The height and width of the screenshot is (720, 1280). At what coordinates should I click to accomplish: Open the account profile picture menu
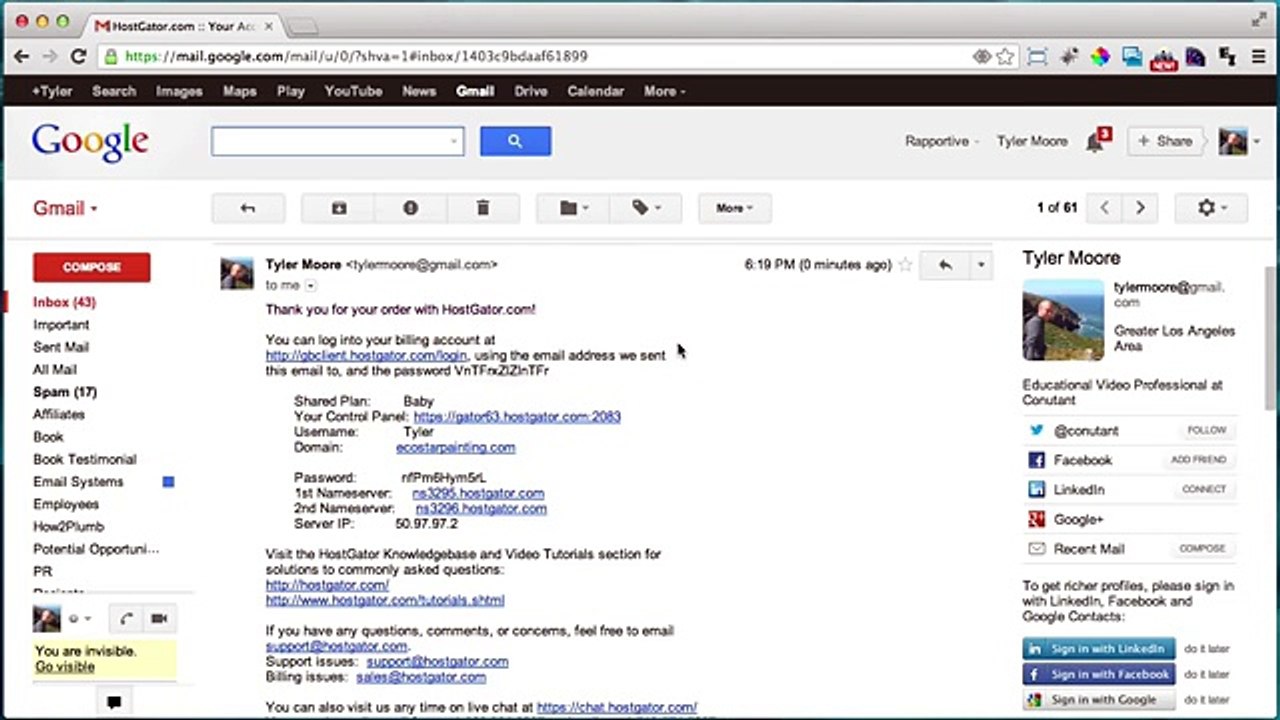(x=1238, y=141)
